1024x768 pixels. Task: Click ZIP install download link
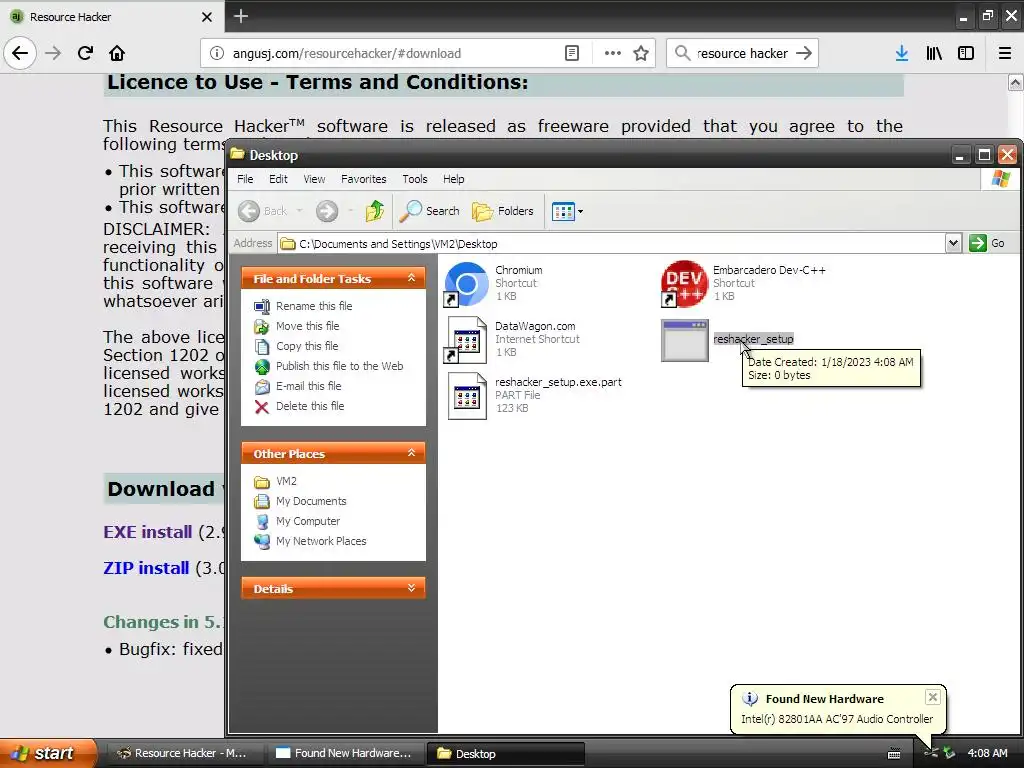pyautogui.click(x=146, y=568)
